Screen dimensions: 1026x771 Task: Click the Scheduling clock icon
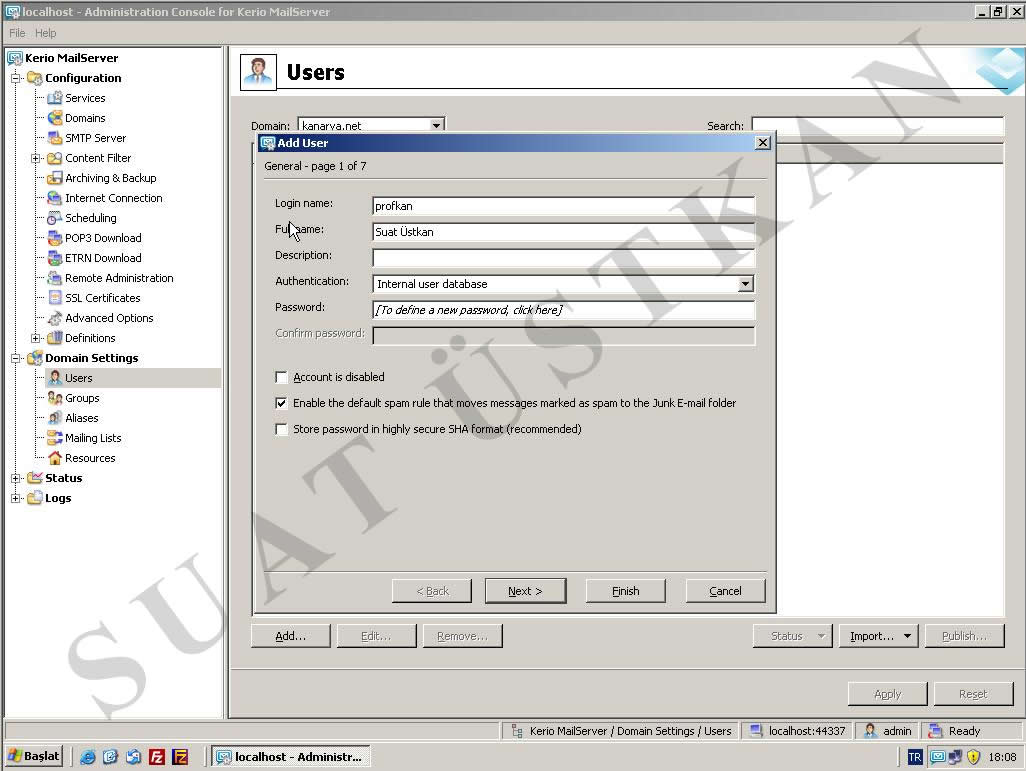[x=55, y=218]
